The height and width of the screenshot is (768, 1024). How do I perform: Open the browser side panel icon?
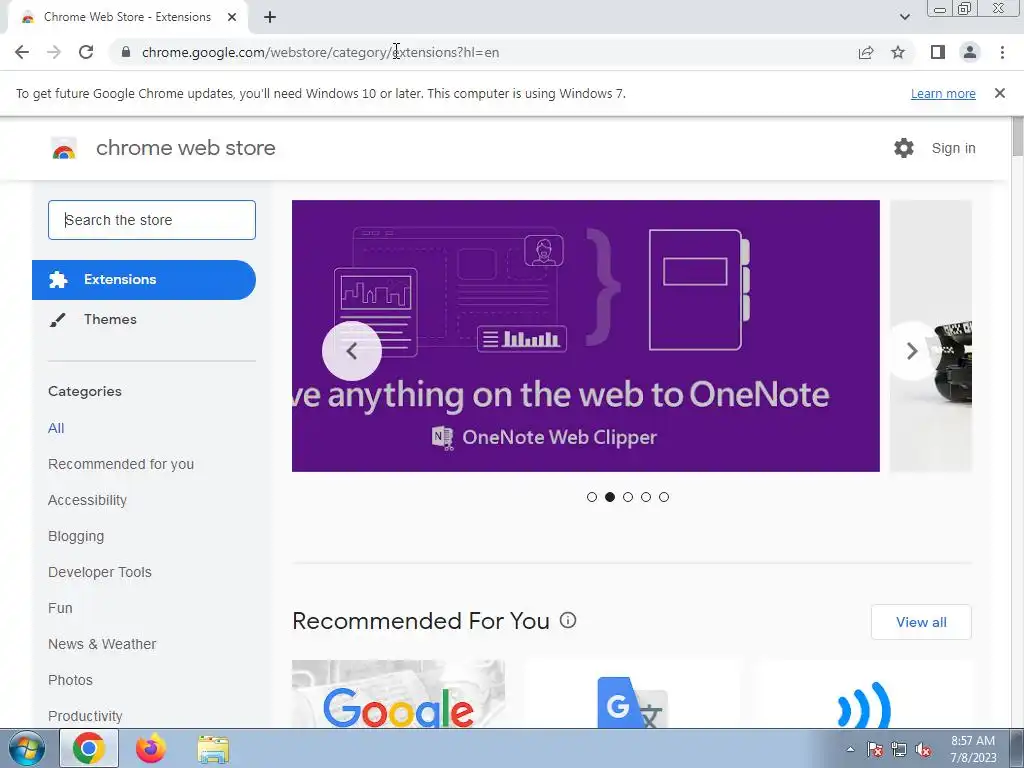coord(938,52)
